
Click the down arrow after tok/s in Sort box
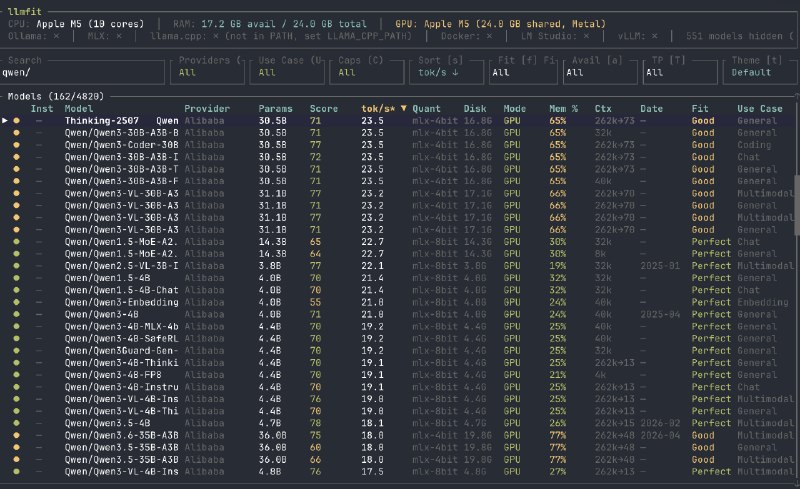coord(455,72)
